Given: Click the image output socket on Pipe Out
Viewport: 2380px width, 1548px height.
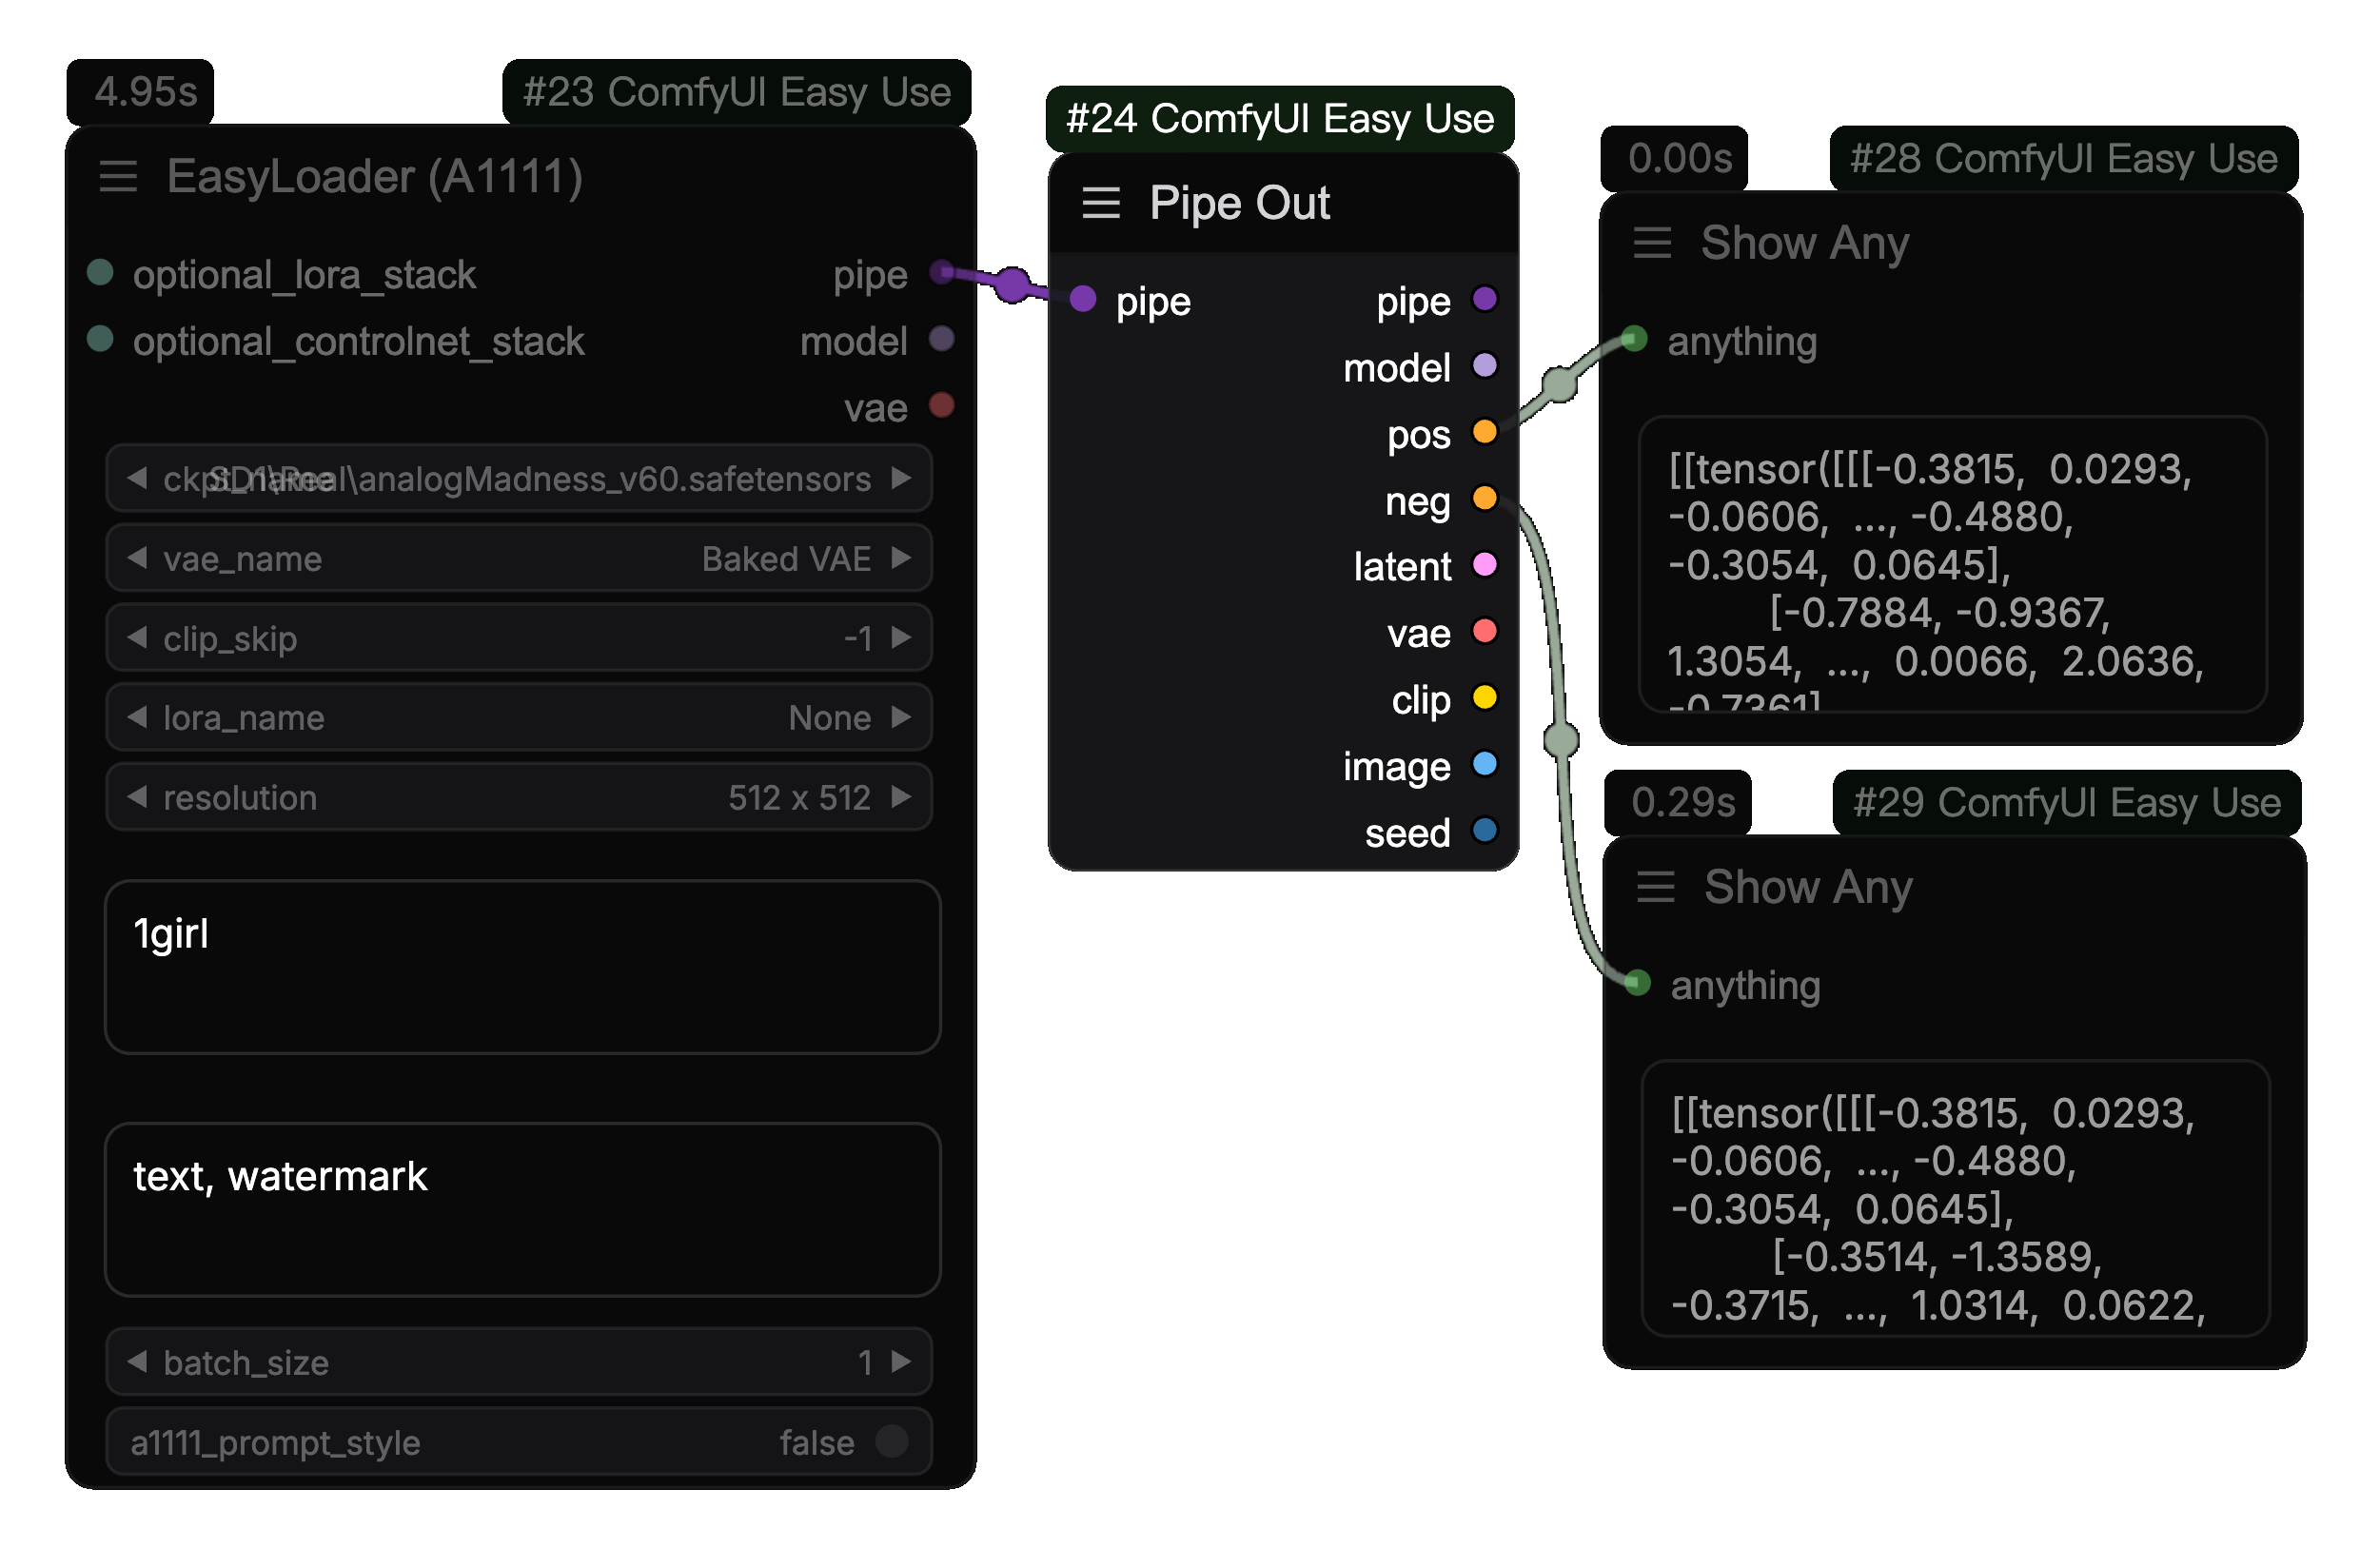Looking at the screenshot, I should click(1485, 765).
